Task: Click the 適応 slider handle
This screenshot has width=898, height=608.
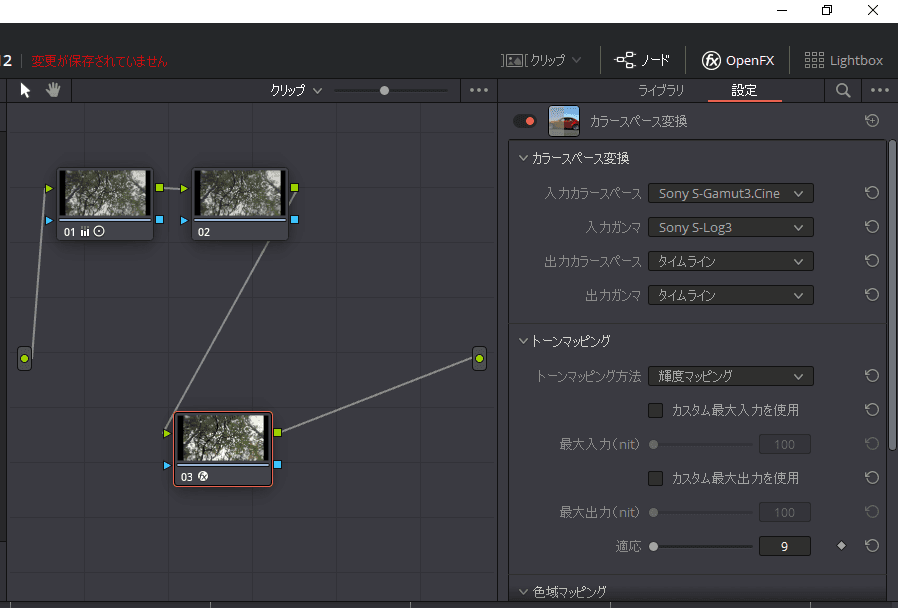Action: 653,546
